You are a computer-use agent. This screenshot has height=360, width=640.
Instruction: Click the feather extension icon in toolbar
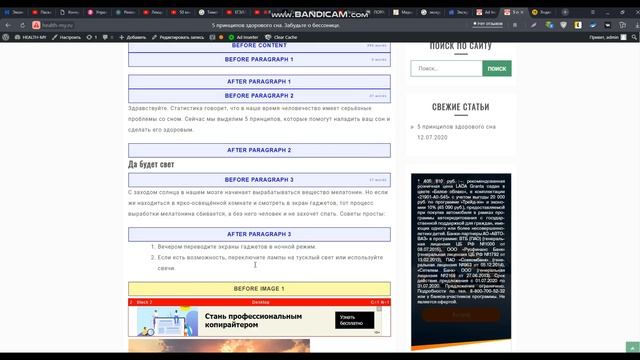click(x=533, y=25)
